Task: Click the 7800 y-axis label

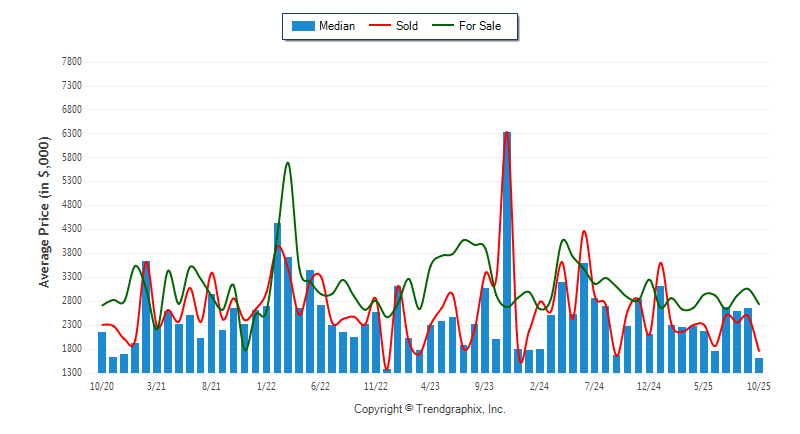Action: coord(70,62)
